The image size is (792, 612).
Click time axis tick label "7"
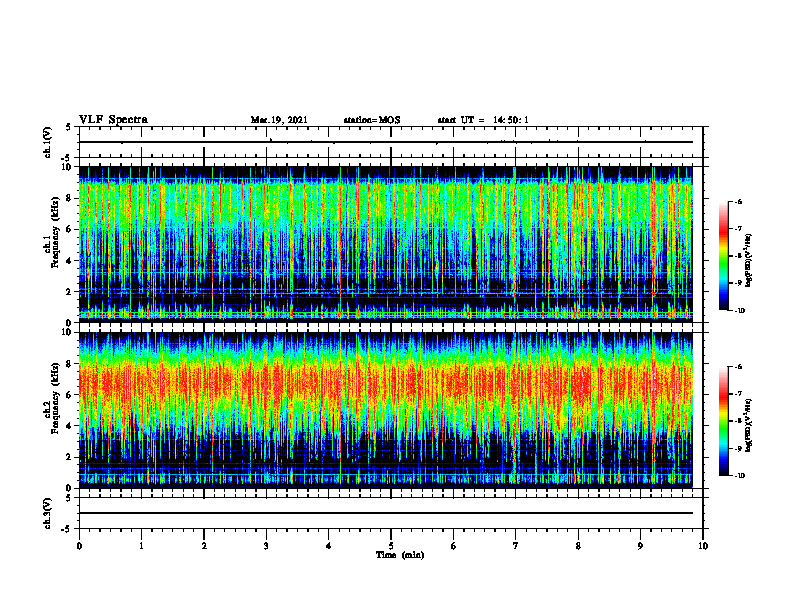tap(516, 546)
